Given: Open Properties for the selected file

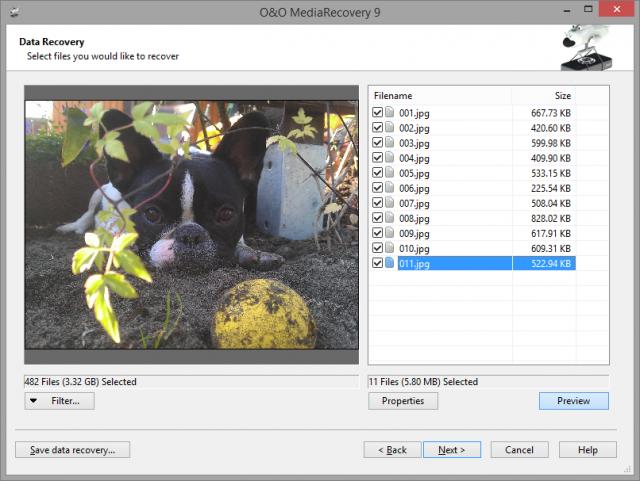Looking at the screenshot, I should pyautogui.click(x=403, y=401).
